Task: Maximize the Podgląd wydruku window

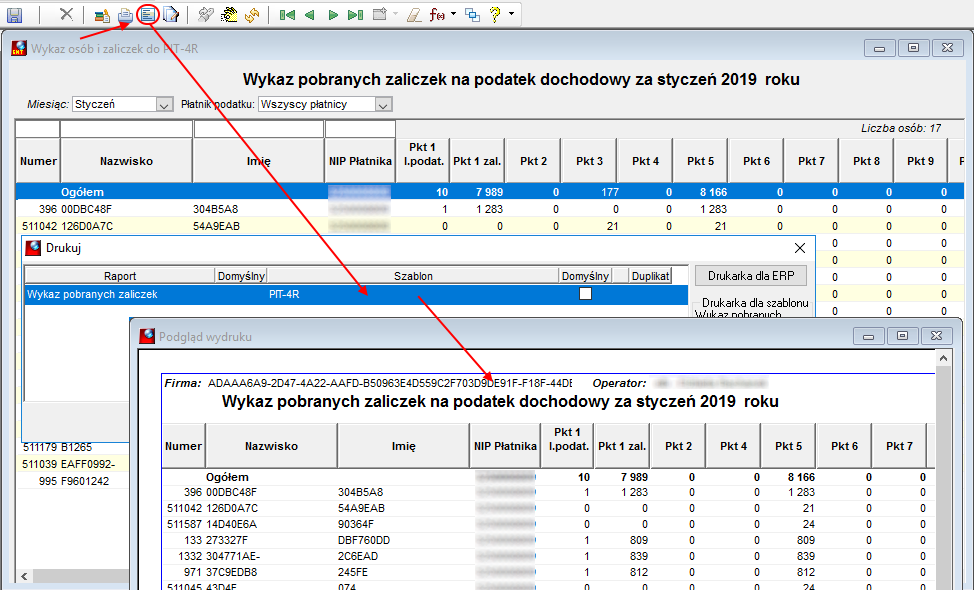Action: [x=903, y=336]
